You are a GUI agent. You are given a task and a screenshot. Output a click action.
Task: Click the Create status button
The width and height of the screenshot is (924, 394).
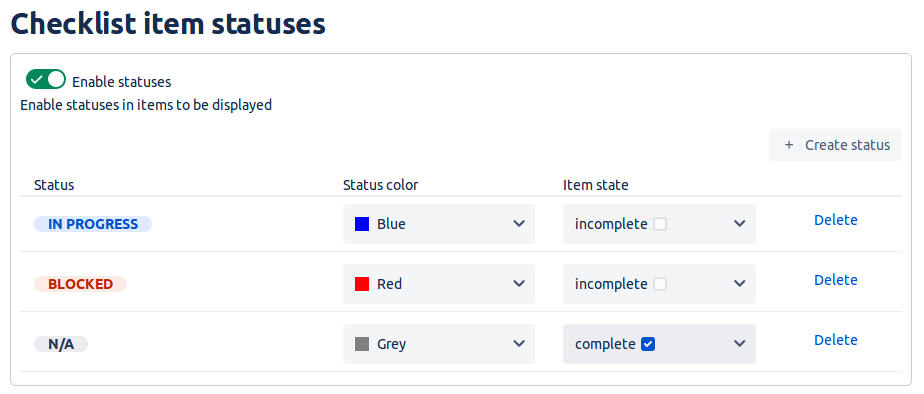(835, 145)
